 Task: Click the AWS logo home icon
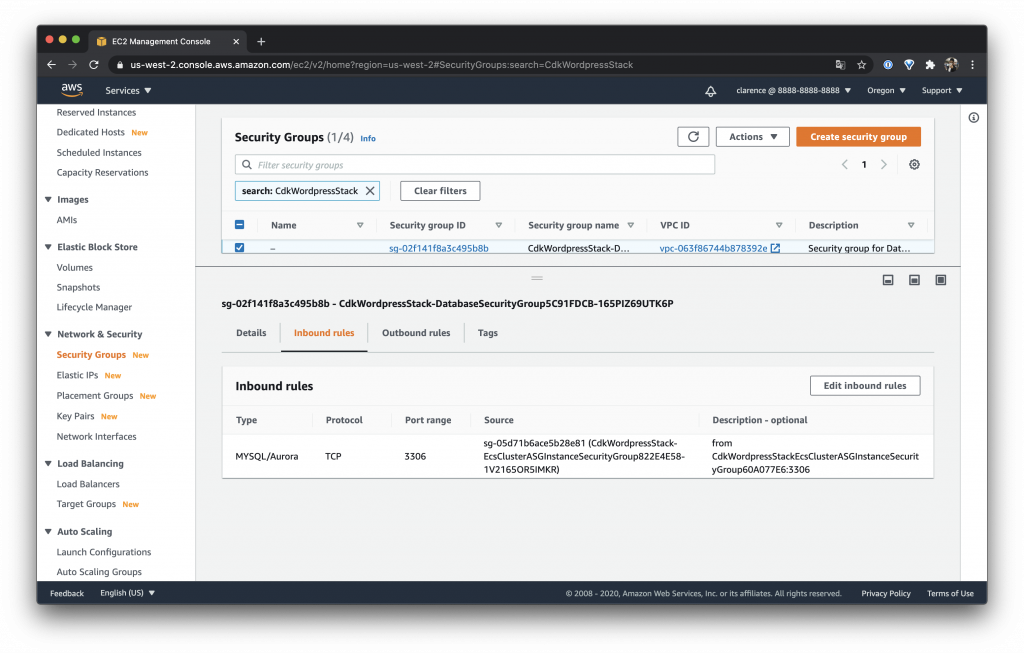pos(72,89)
